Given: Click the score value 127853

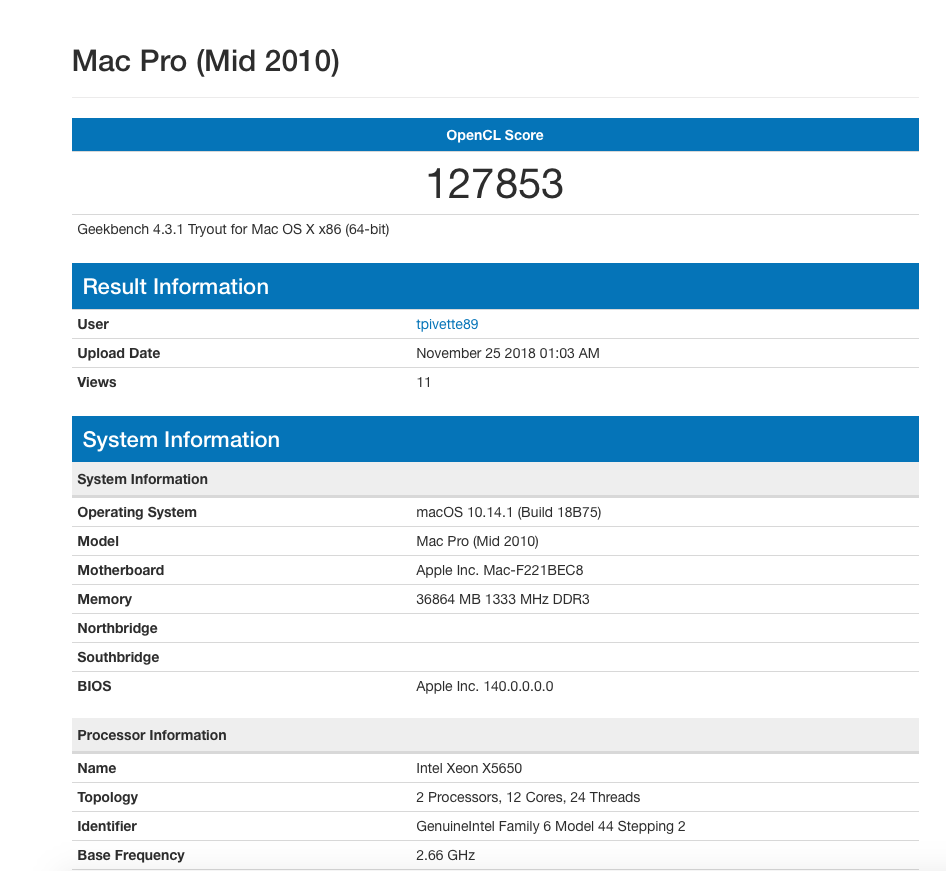Looking at the screenshot, I should [x=495, y=183].
